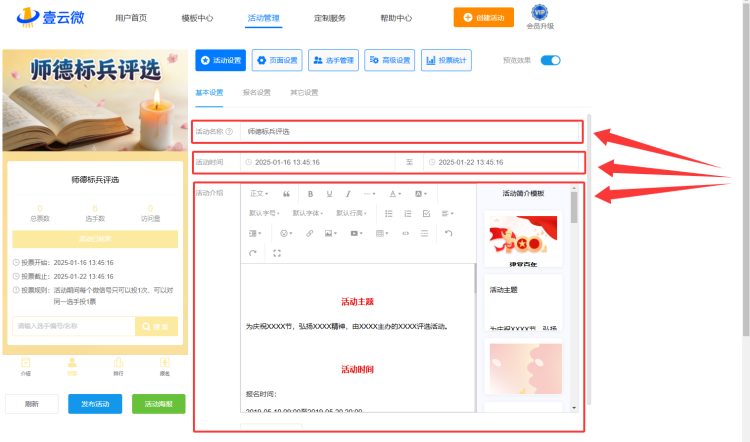Open the 排行 ranking icon in phone preview
The image size is (750, 442).
118,366
